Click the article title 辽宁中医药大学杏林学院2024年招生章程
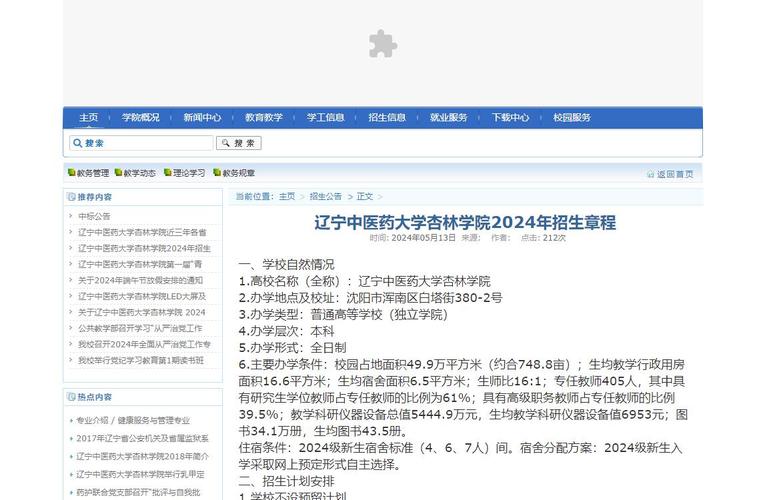This screenshot has width=767, height=500. pyautogui.click(x=465, y=223)
